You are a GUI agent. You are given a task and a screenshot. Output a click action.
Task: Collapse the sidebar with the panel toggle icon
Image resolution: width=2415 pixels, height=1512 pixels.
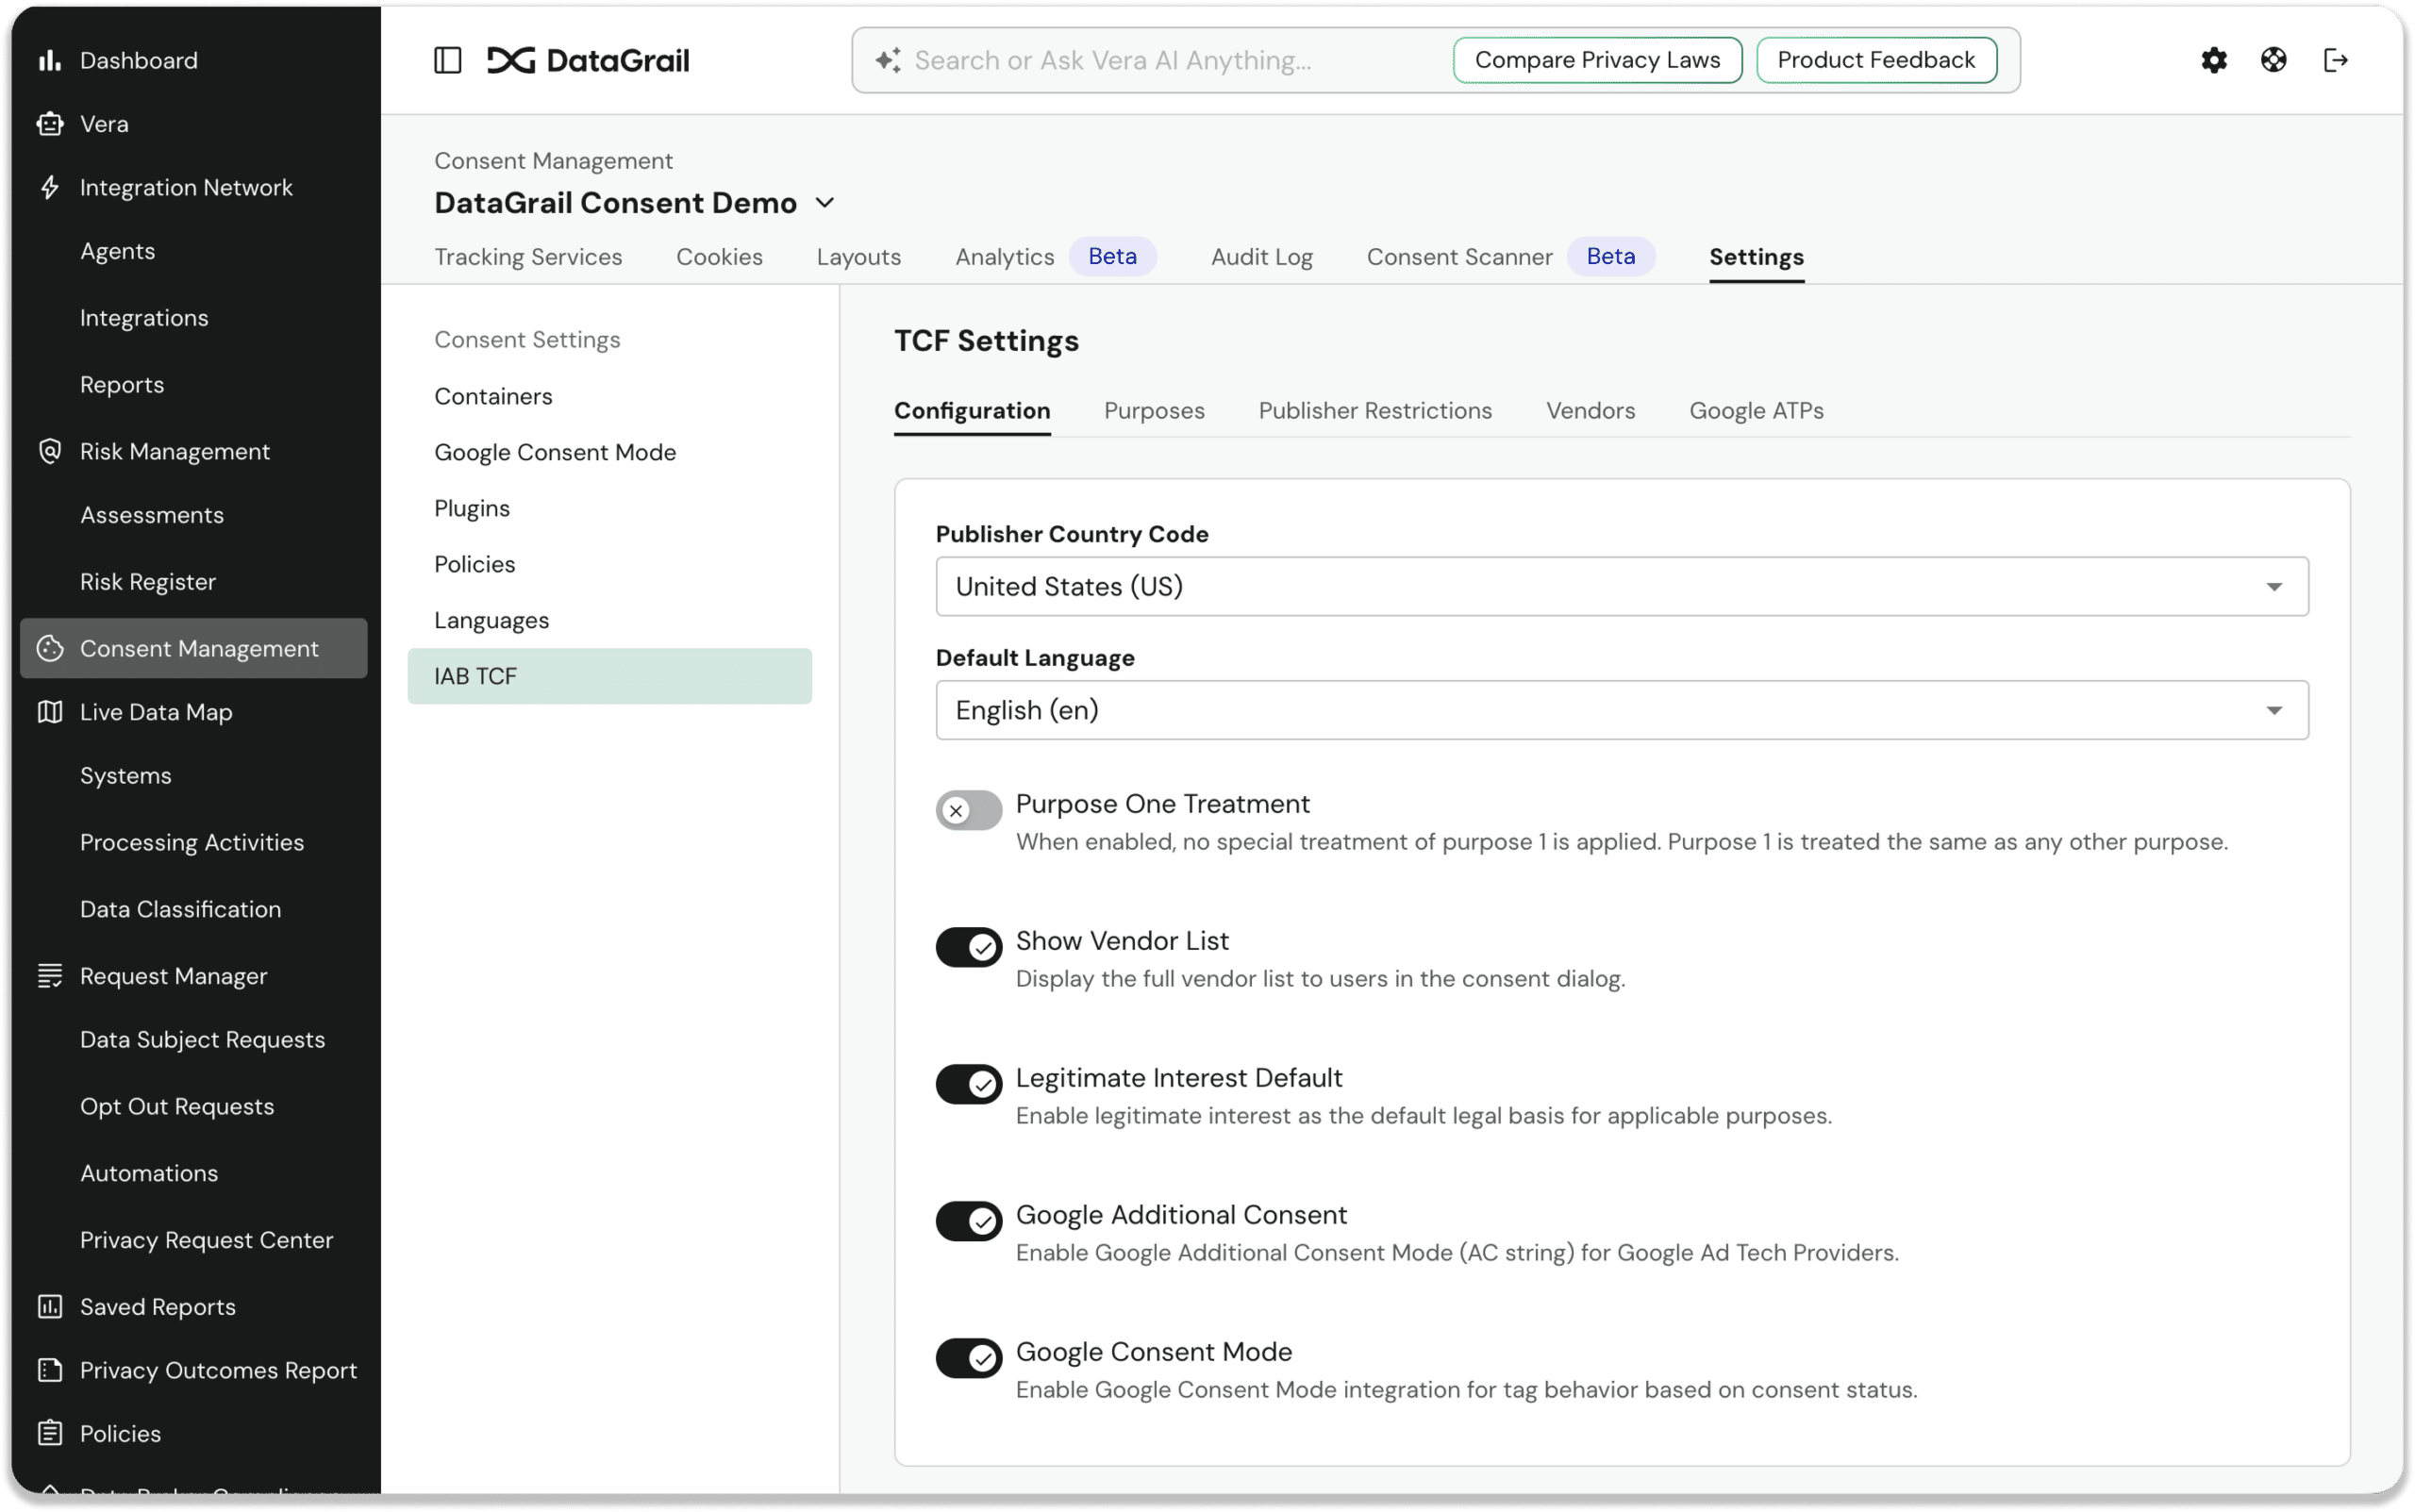click(x=447, y=60)
